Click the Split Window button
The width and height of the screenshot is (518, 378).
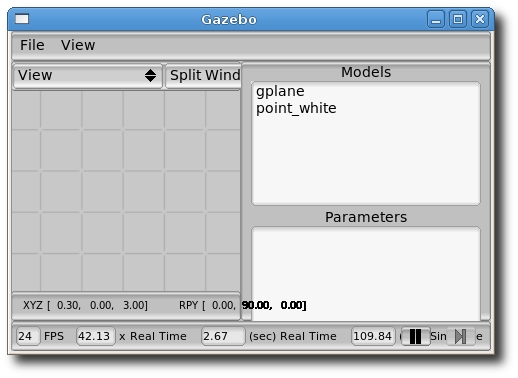(203, 76)
